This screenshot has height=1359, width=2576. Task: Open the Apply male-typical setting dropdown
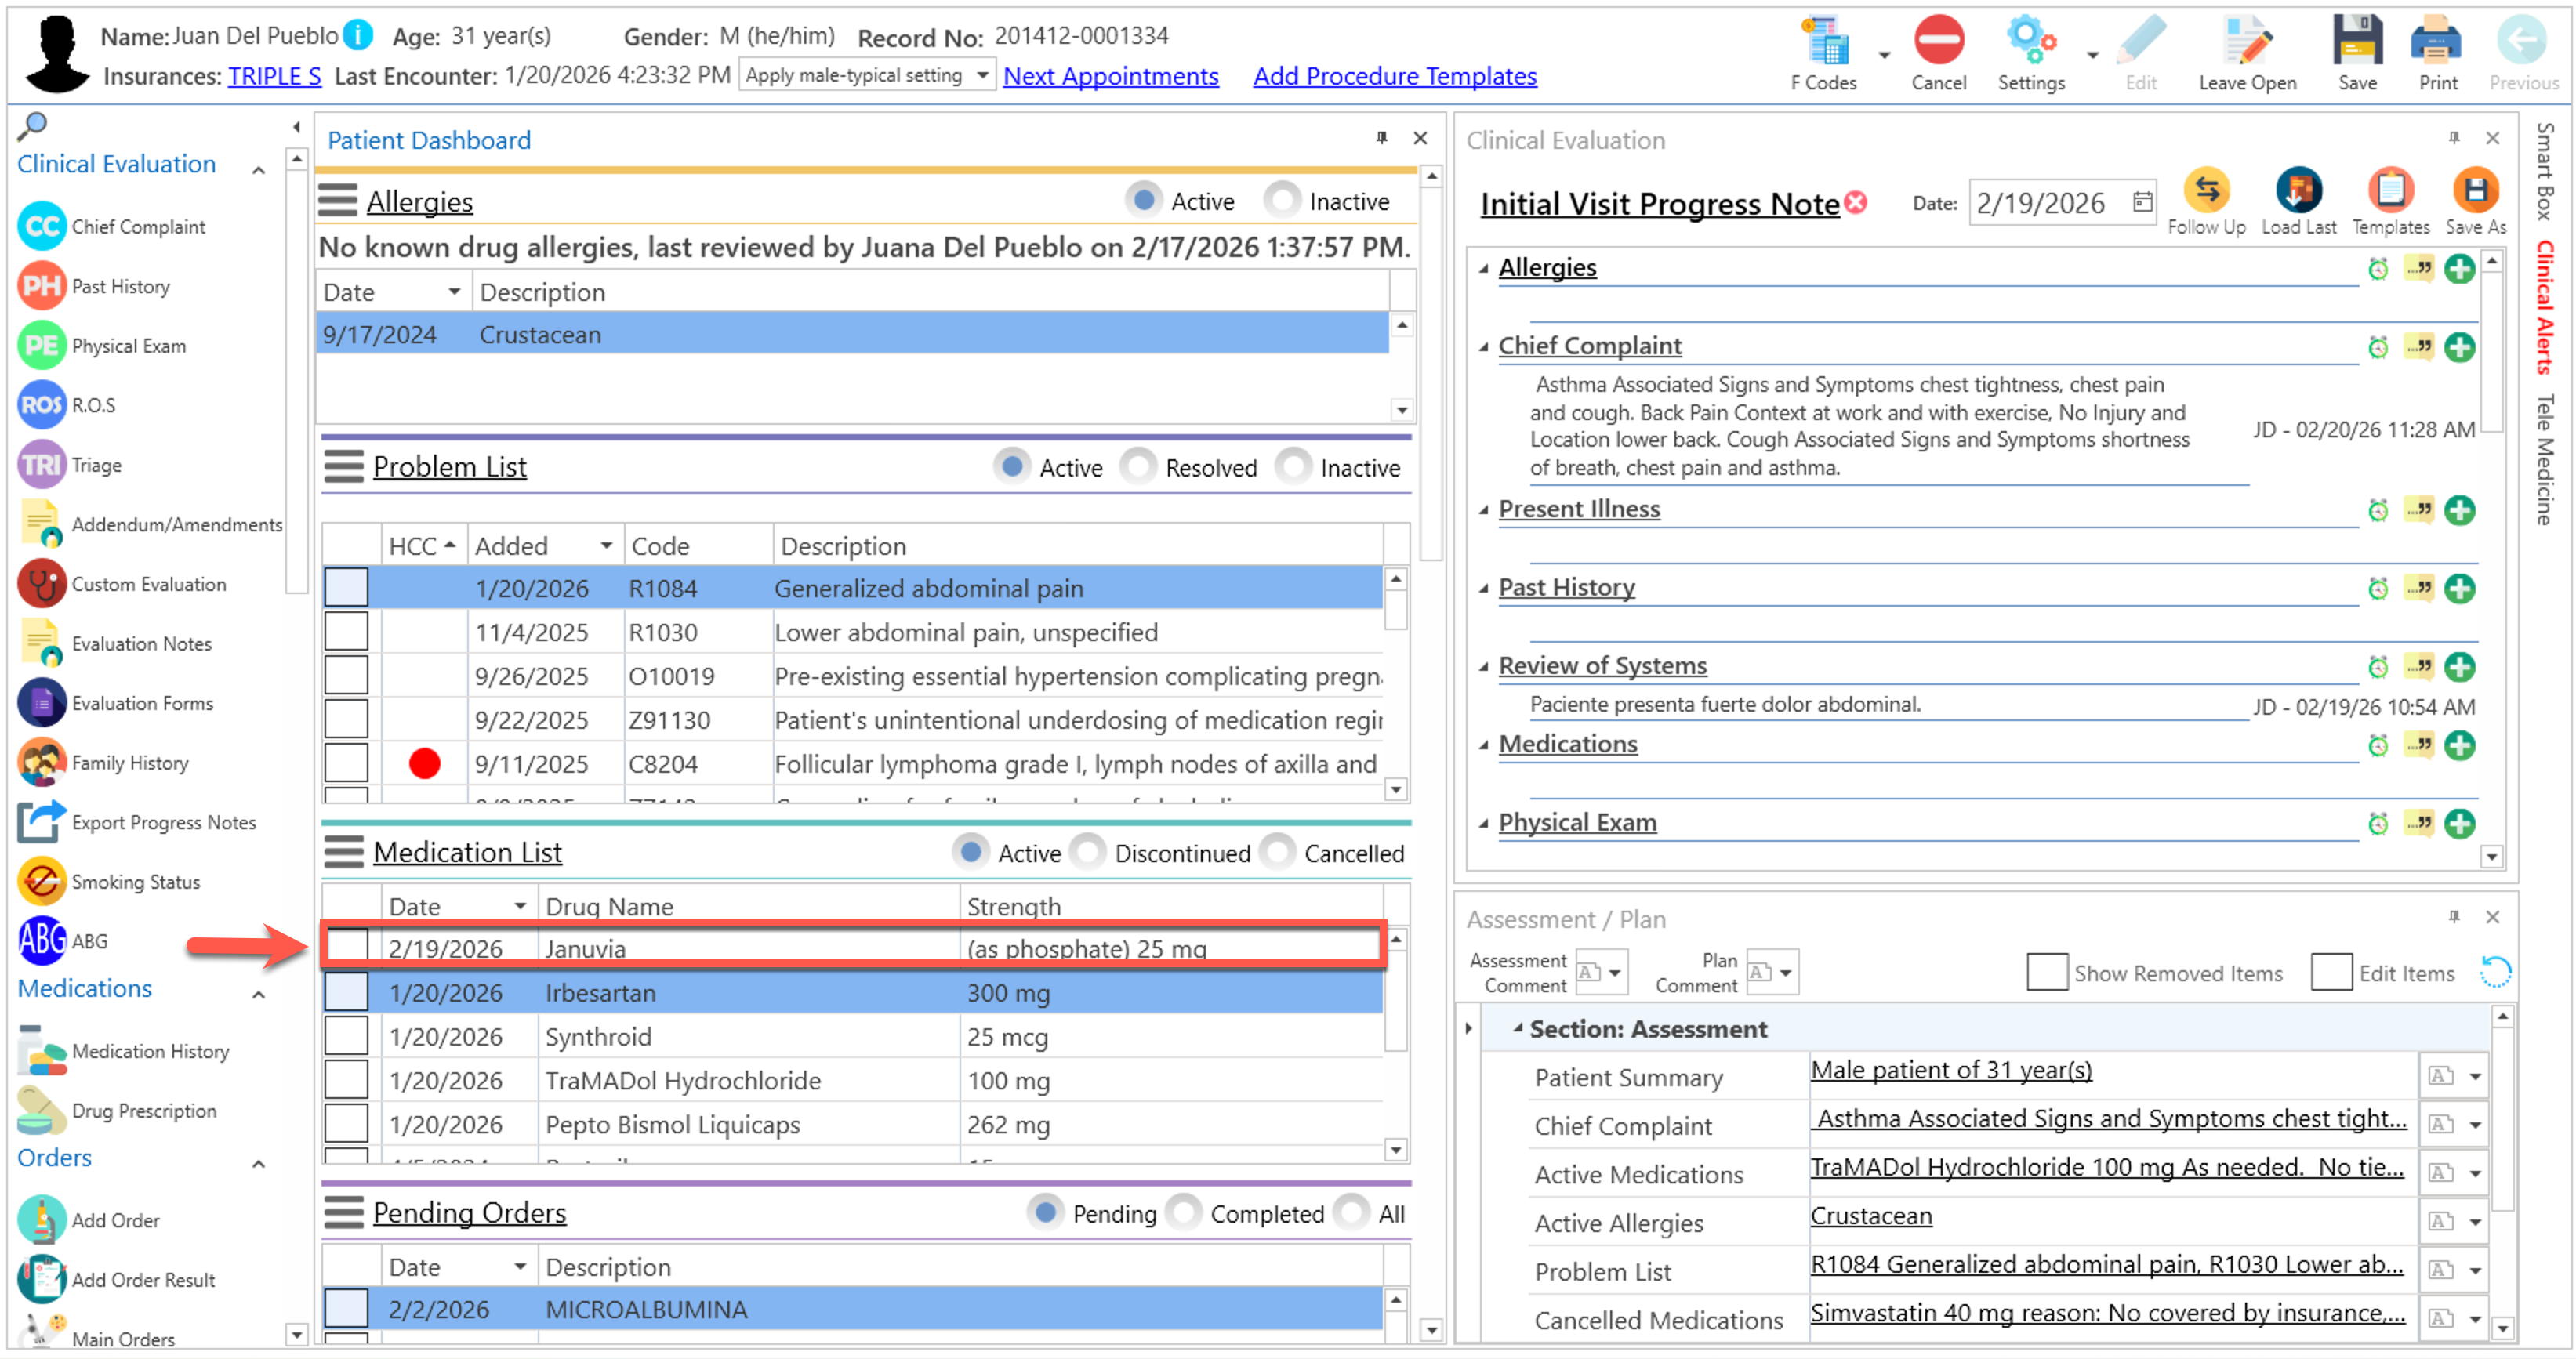[x=982, y=75]
